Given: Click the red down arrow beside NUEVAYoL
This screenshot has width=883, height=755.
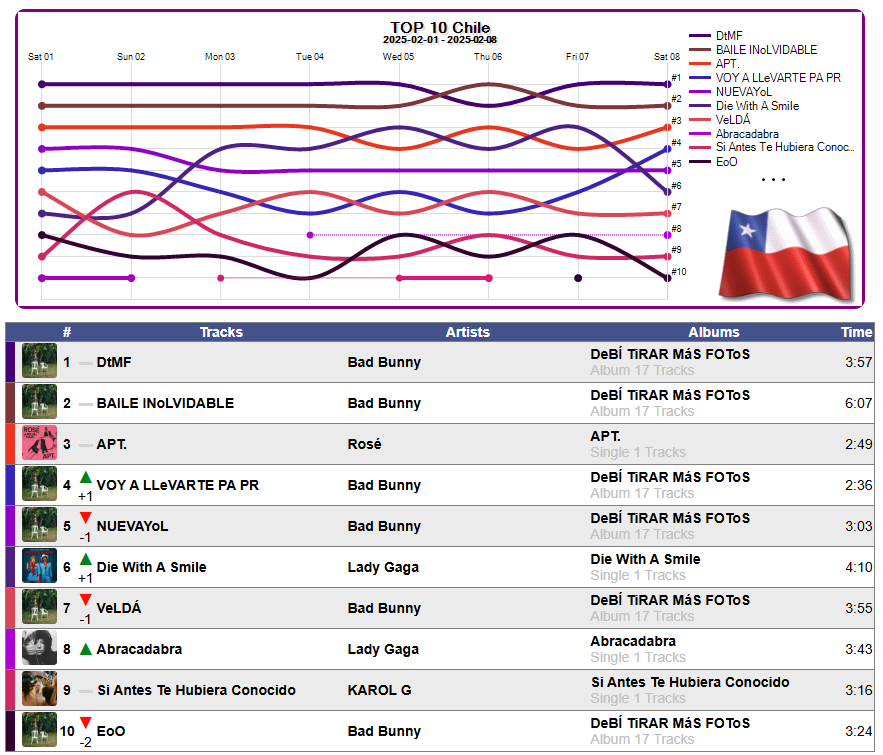Looking at the screenshot, I should pyautogui.click(x=86, y=518).
